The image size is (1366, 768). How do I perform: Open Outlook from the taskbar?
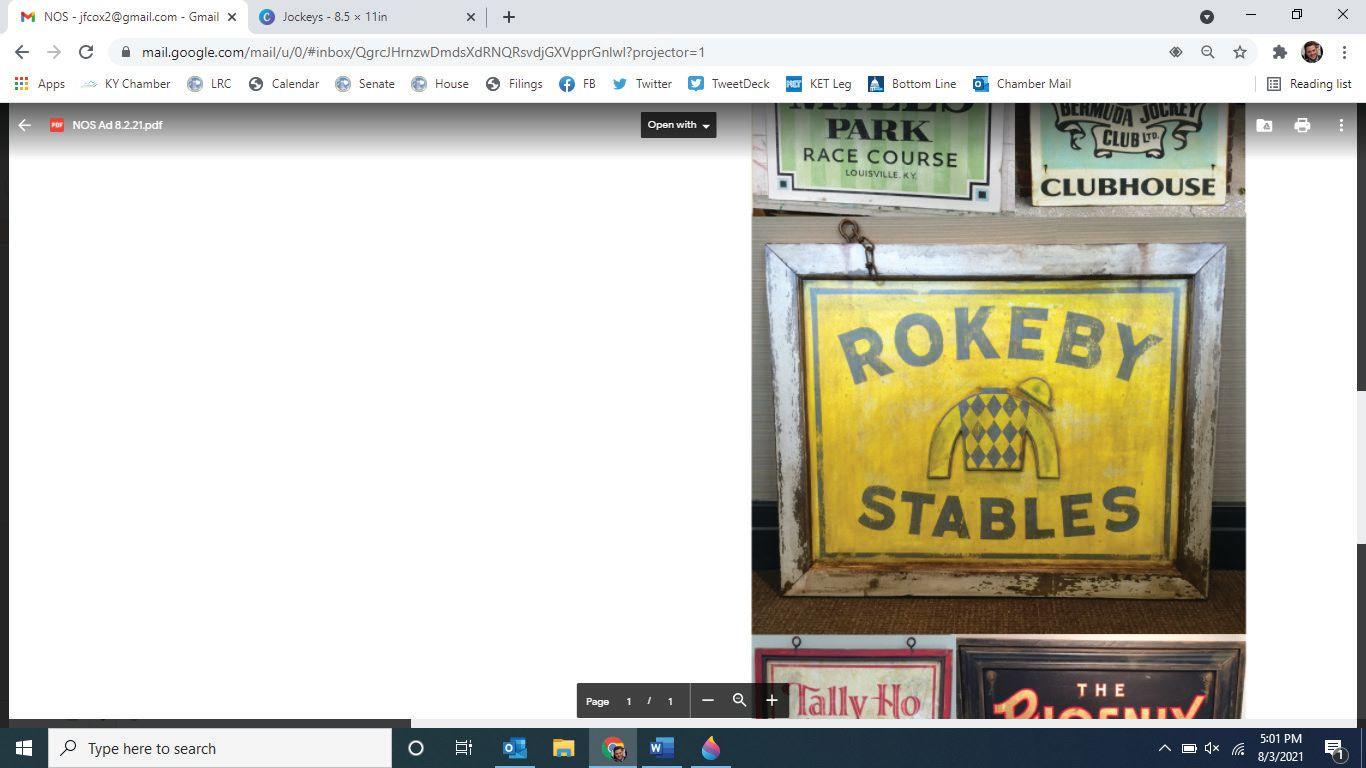(515, 748)
